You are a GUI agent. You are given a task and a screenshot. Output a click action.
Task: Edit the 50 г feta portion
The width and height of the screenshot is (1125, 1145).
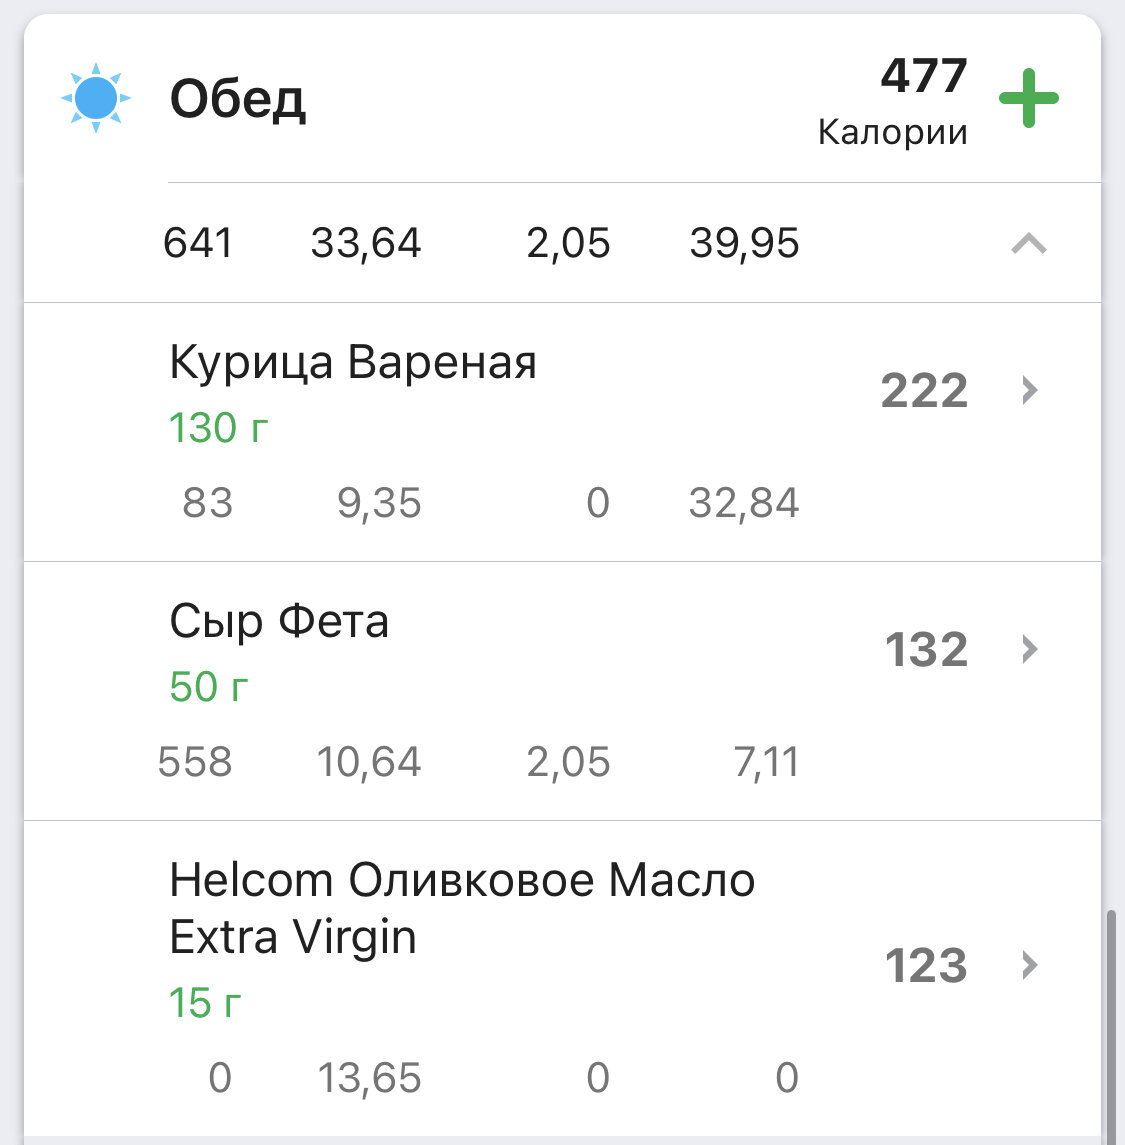209,687
